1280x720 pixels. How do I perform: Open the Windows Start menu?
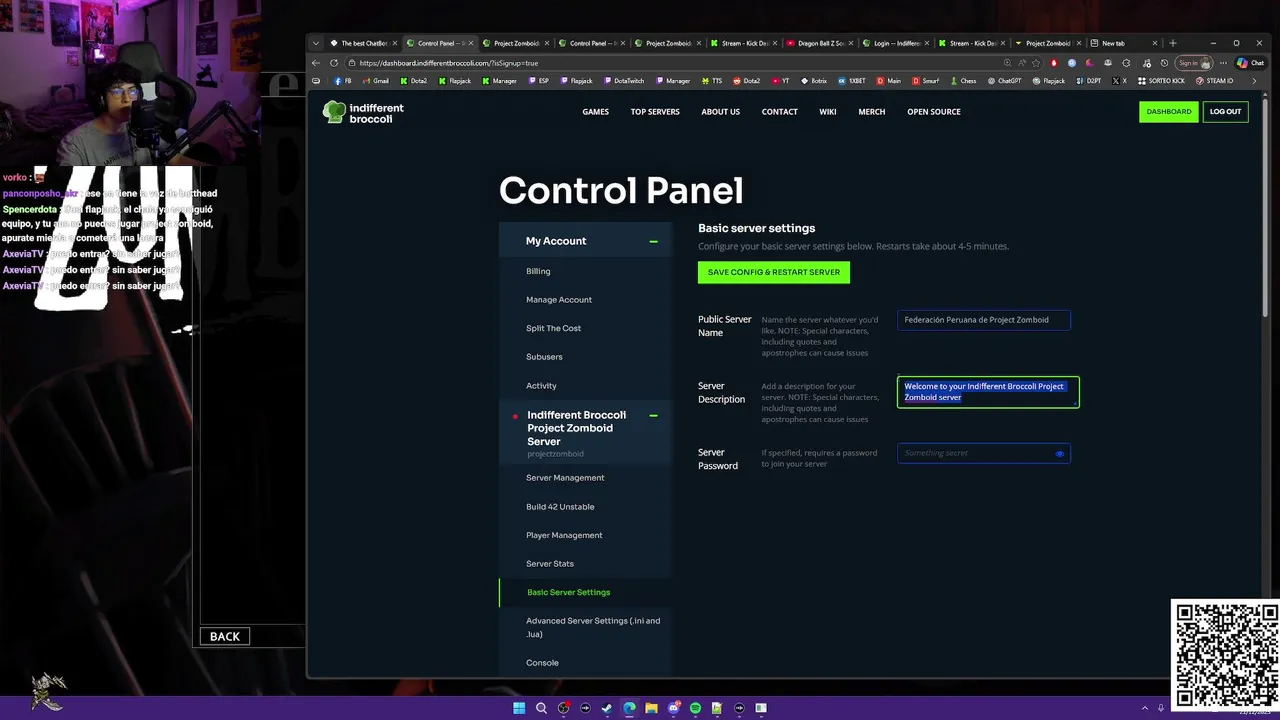point(519,708)
